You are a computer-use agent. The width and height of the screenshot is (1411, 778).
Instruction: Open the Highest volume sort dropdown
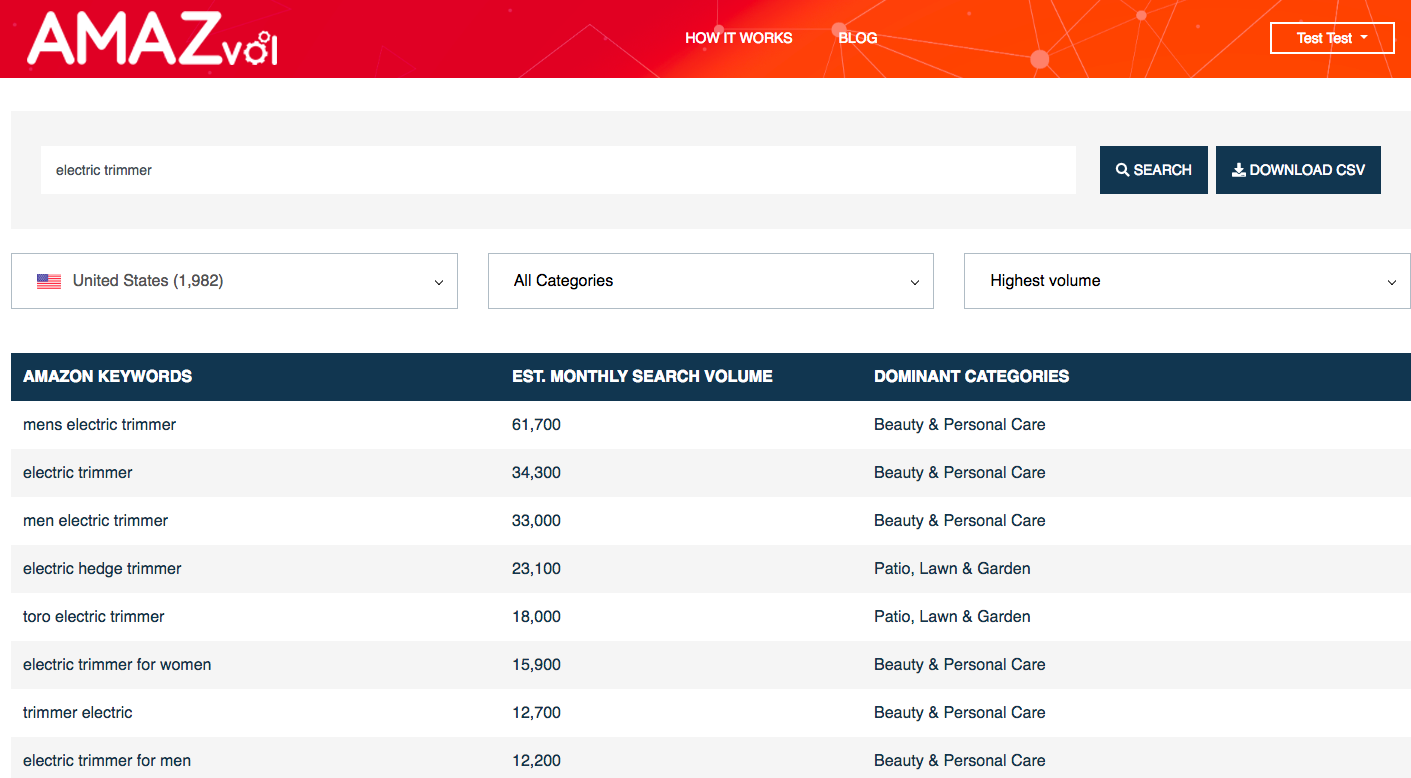point(1186,281)
